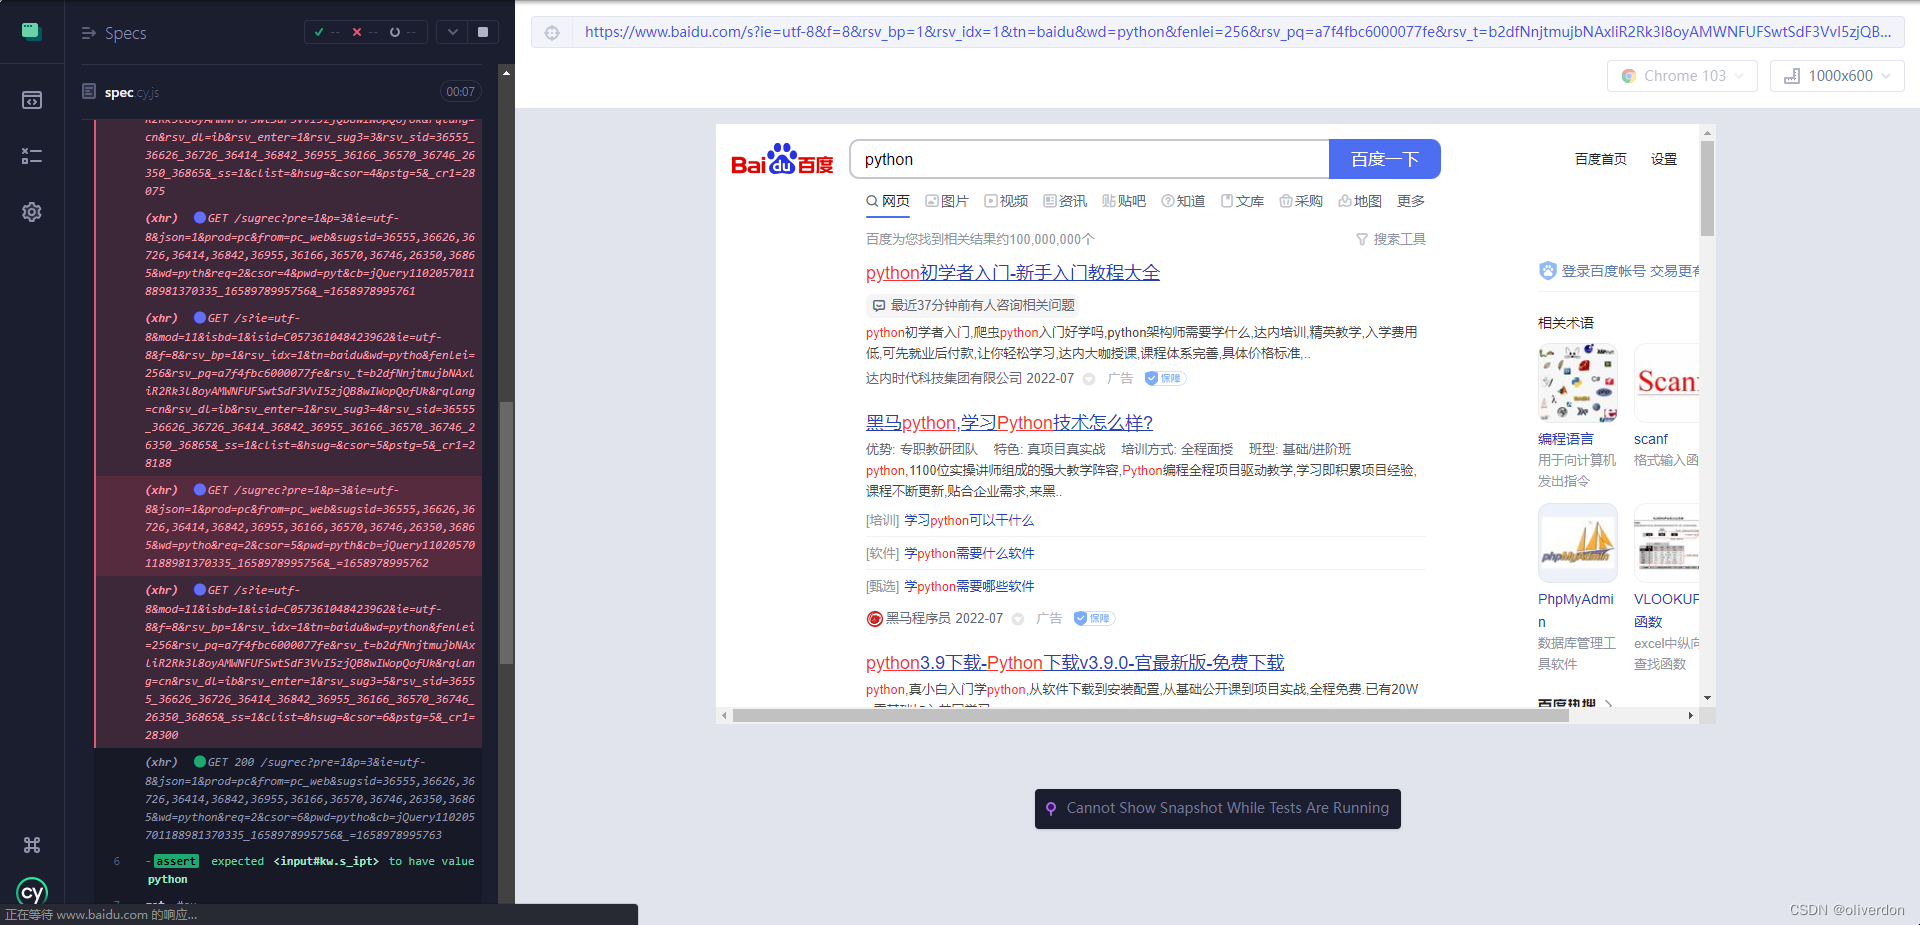Click the failed tests X counter

click(364, 32)
